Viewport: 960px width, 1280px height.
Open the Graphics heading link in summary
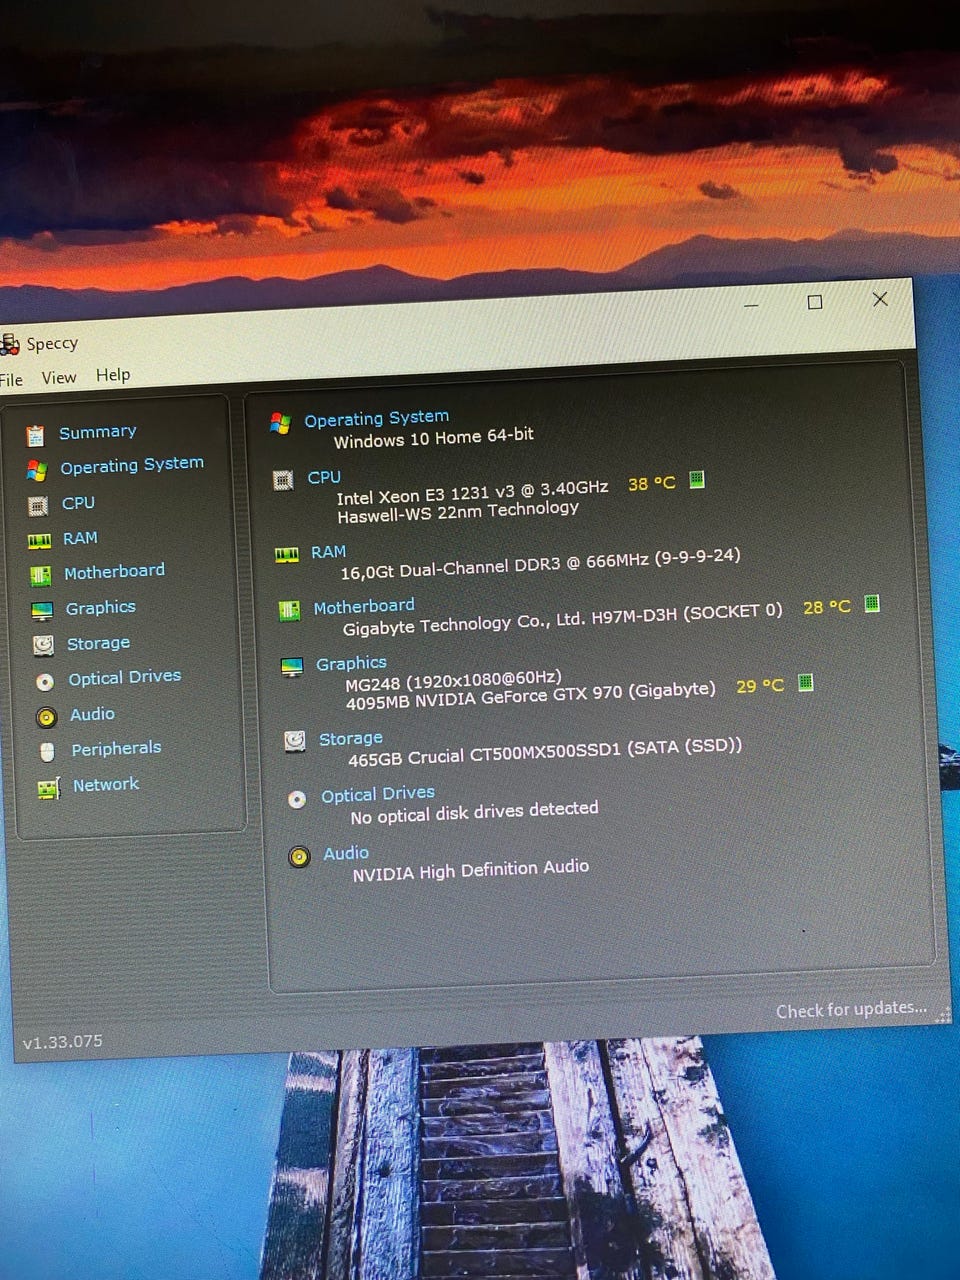pyautogui.click(x=351, y=663)
